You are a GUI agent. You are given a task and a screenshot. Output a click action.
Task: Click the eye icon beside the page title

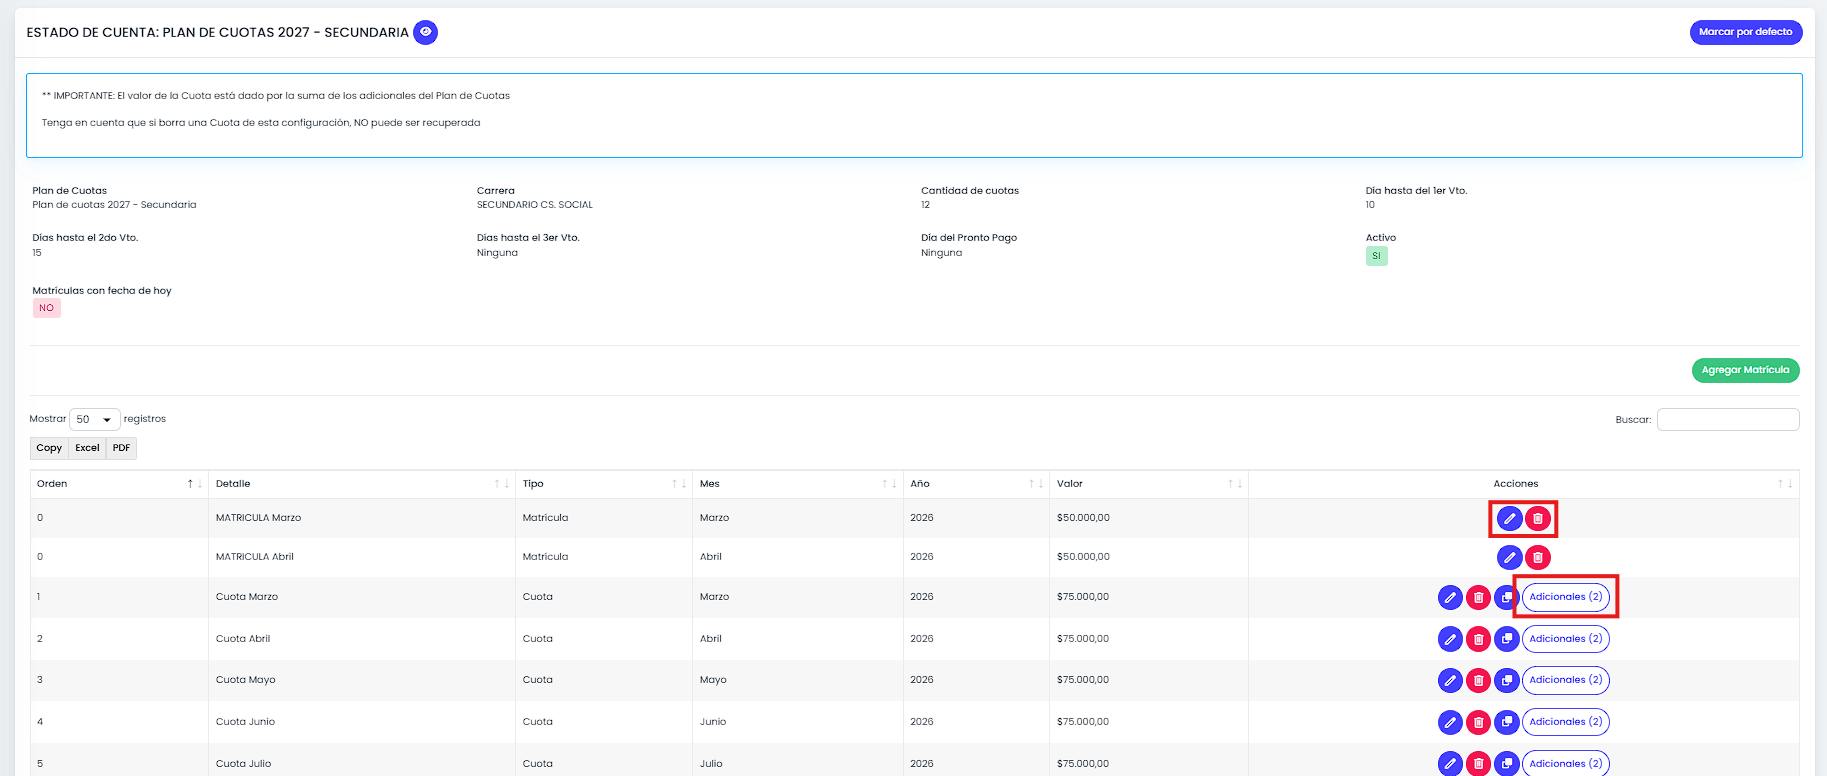425,32
